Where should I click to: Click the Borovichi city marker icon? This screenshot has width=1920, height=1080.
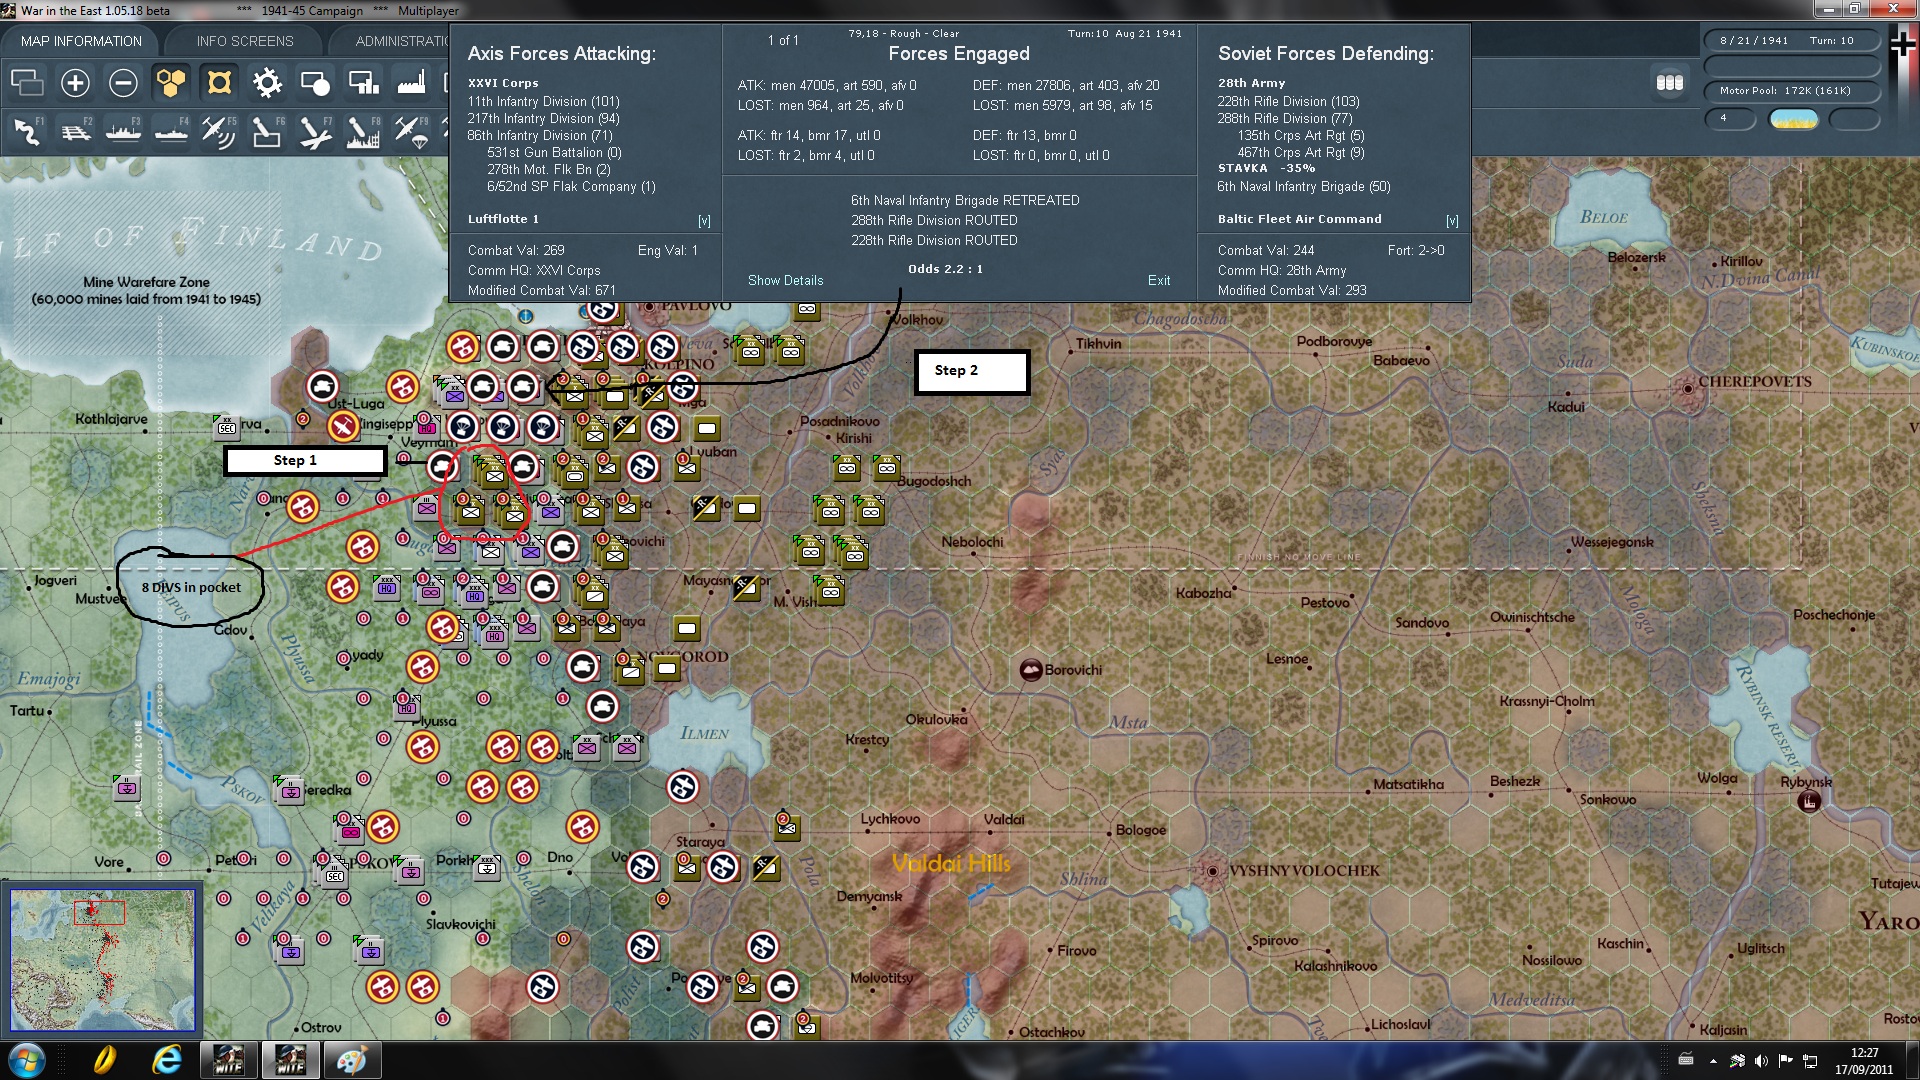(x=1031, y=670)
